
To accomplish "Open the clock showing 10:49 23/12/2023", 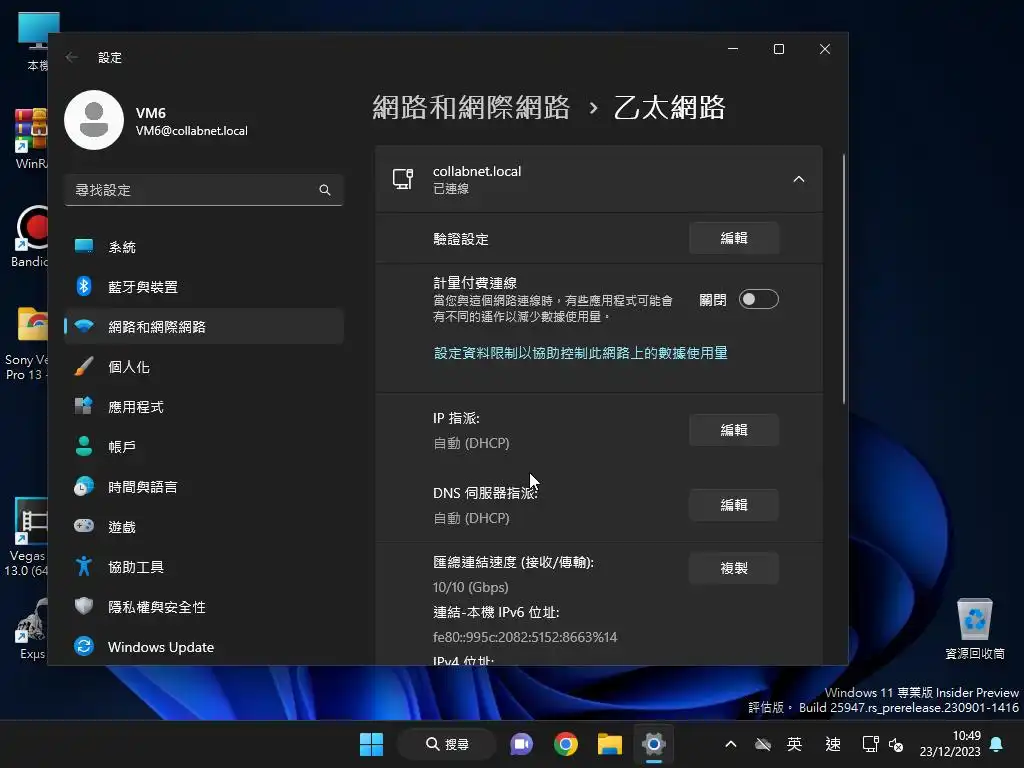I will coord(950,744).
